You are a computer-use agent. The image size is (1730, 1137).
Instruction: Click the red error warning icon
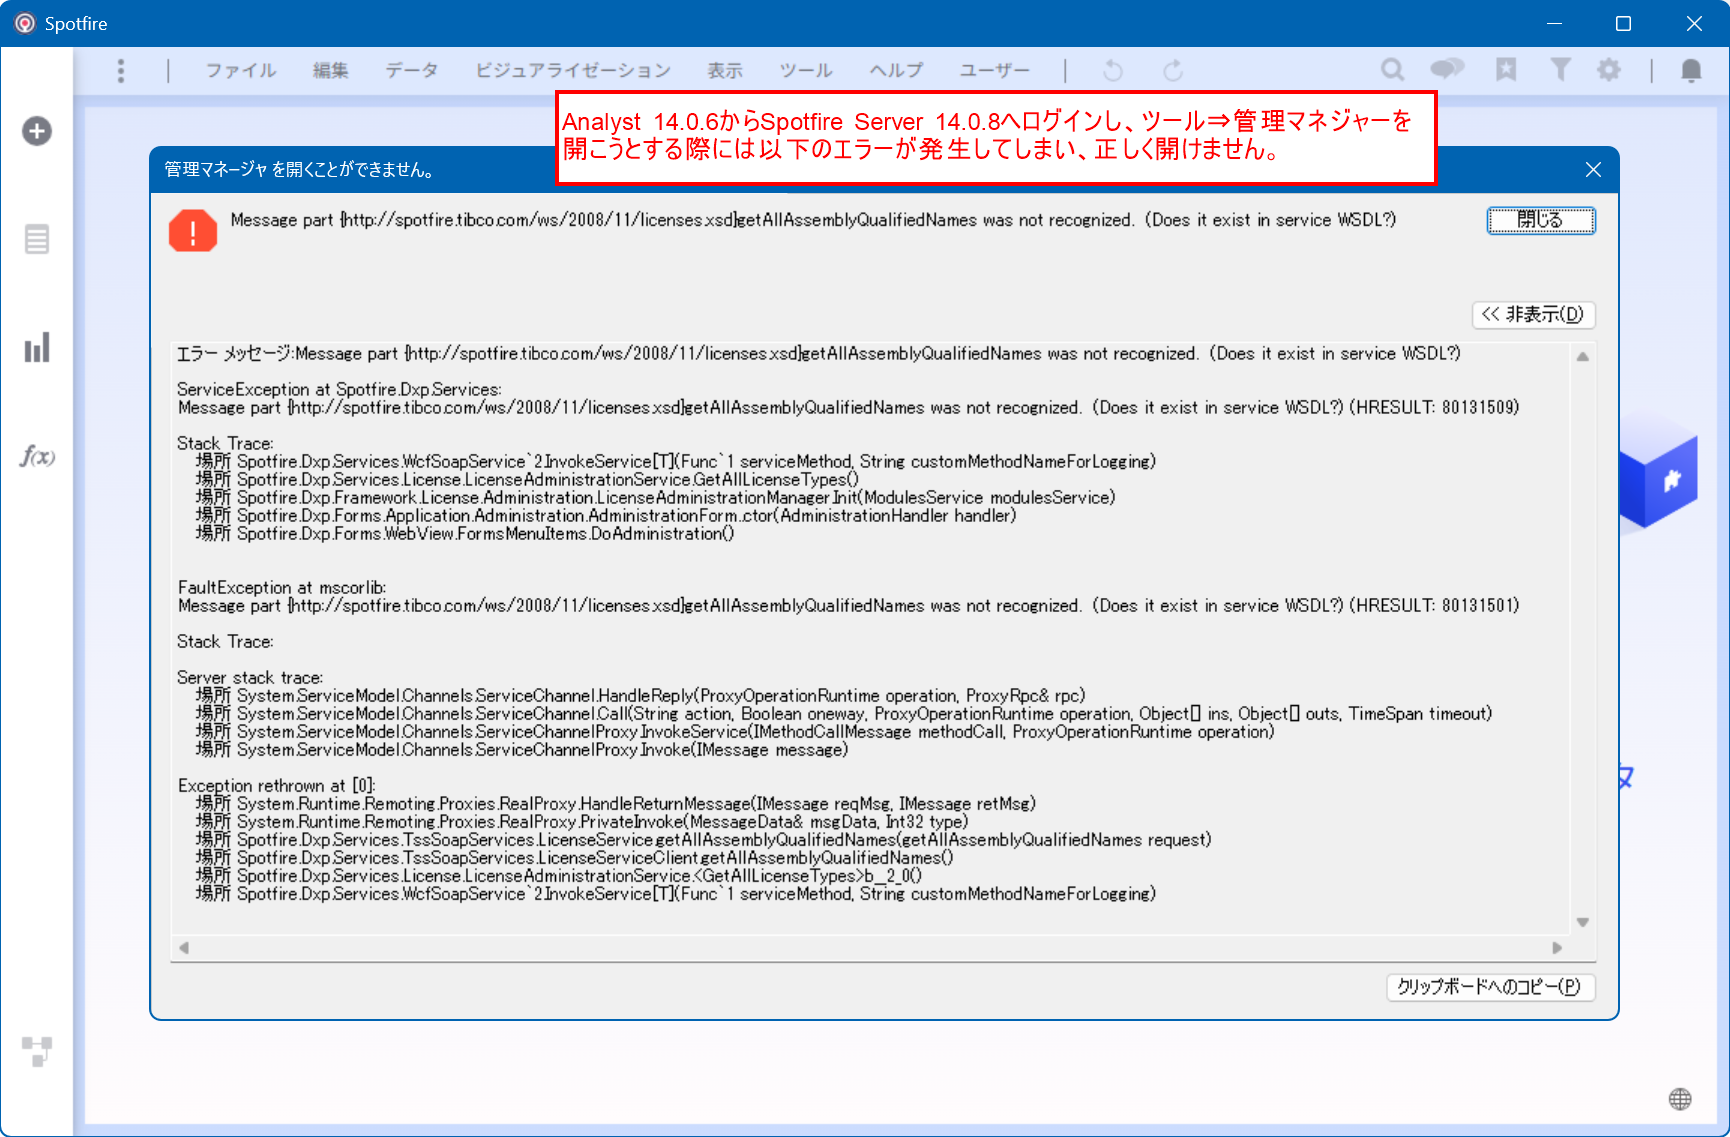(193, 231)
